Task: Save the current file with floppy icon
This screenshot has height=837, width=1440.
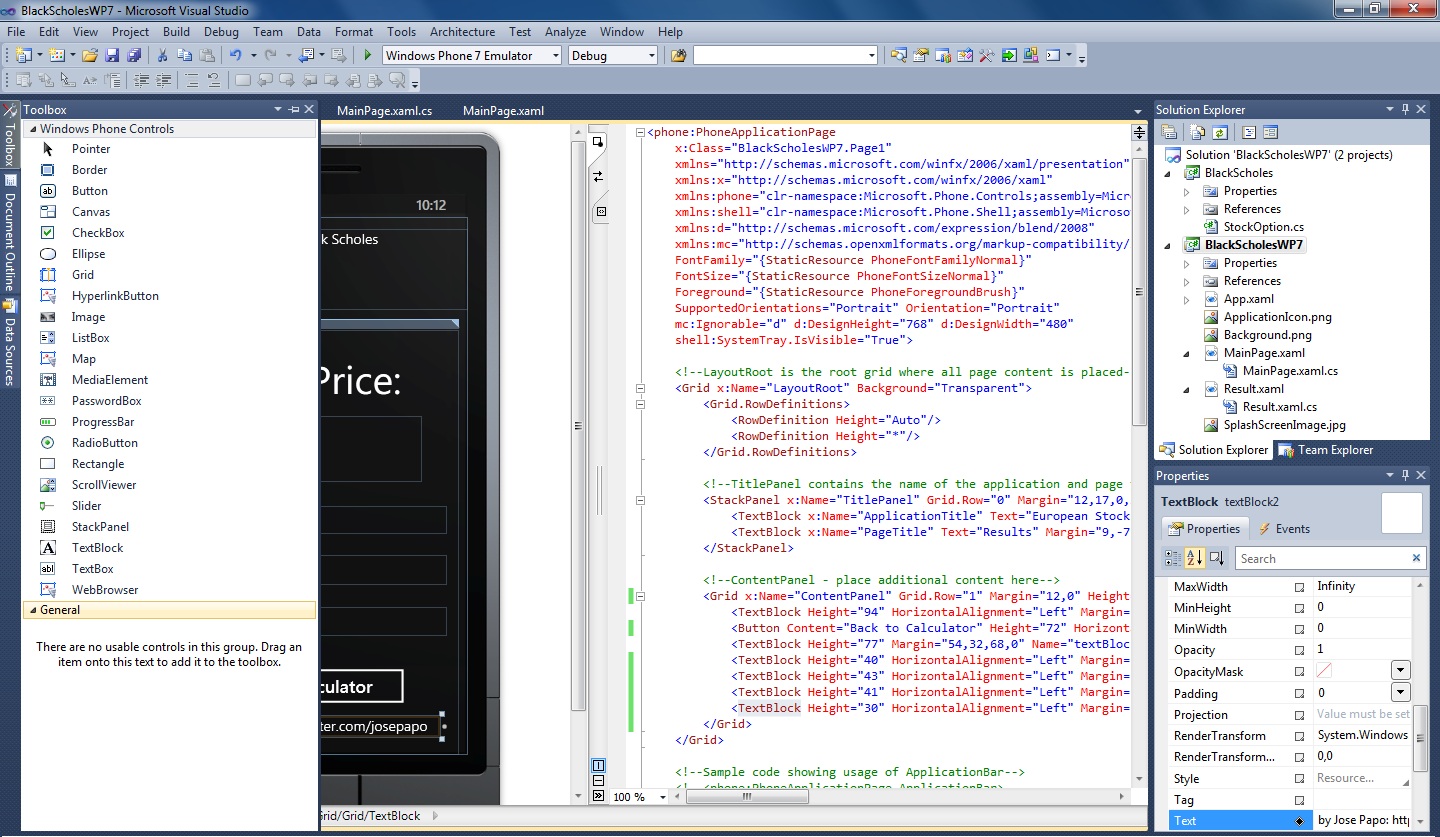Action: click(x=112, y=56)
